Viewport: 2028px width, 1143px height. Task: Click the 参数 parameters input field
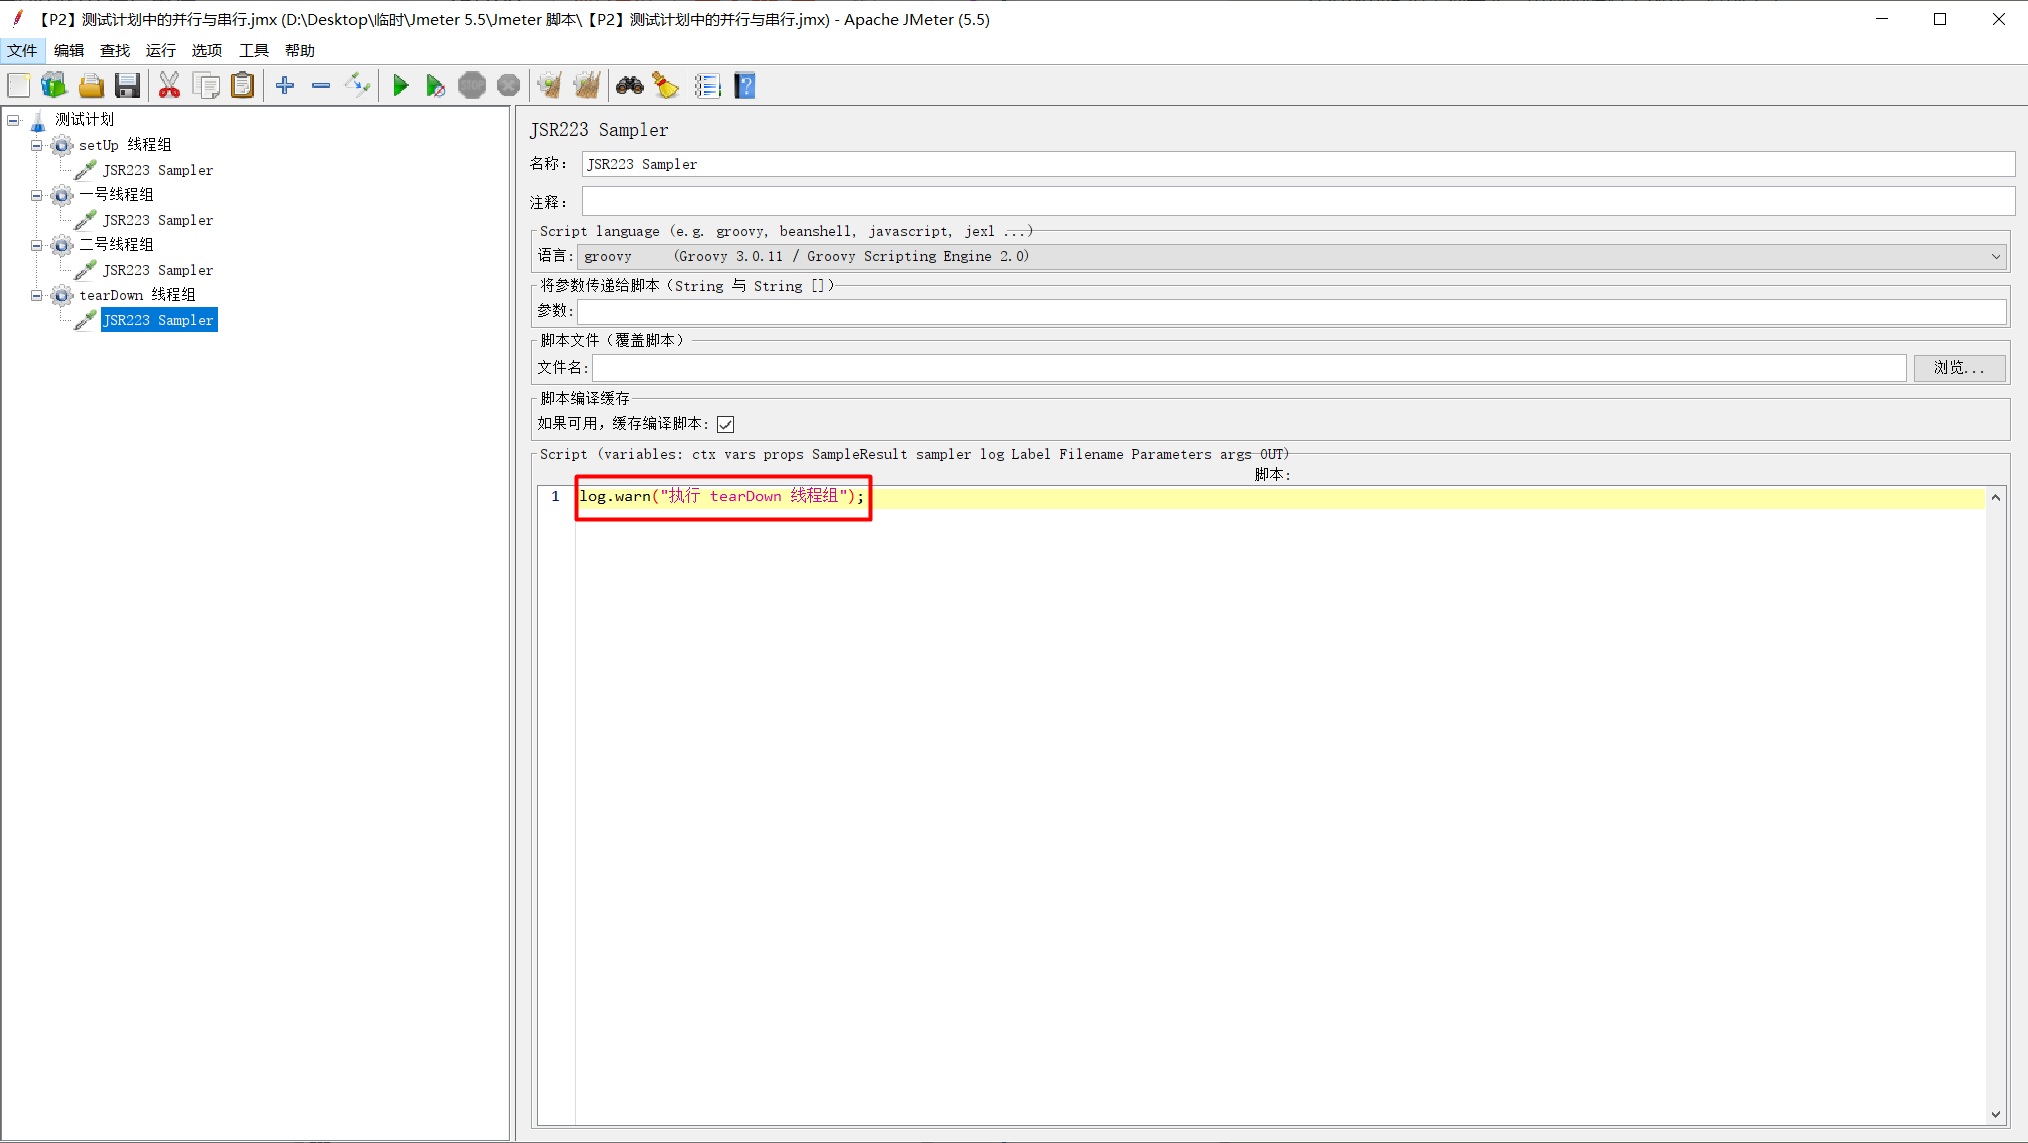1292,312
